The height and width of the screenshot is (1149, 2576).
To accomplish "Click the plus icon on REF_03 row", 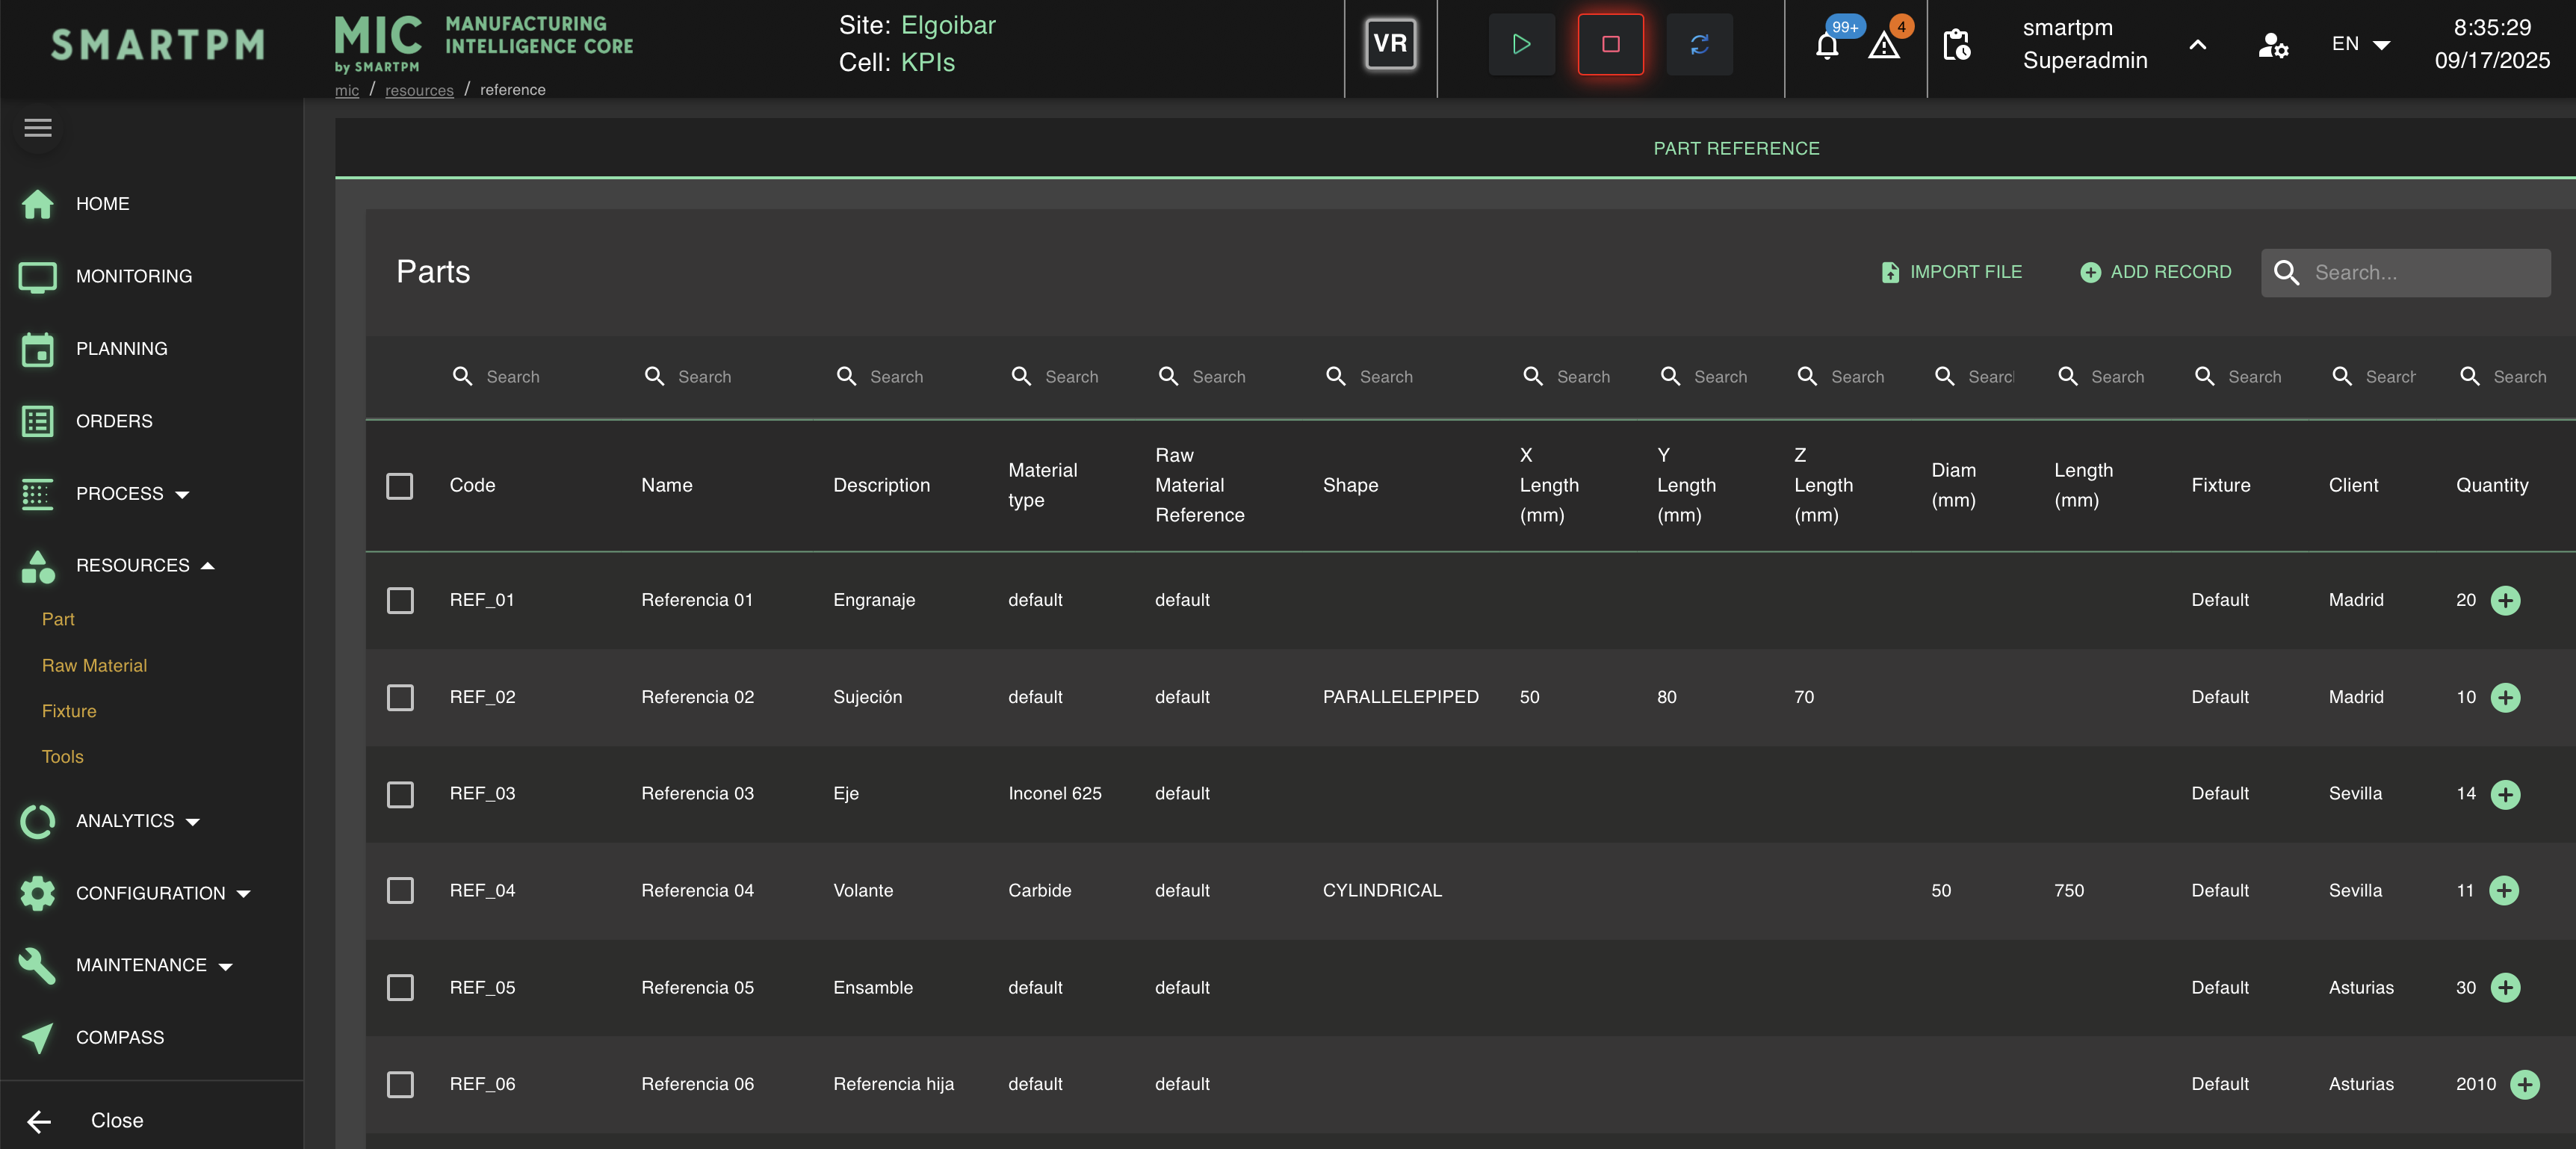I will [x=2505, y=794].
